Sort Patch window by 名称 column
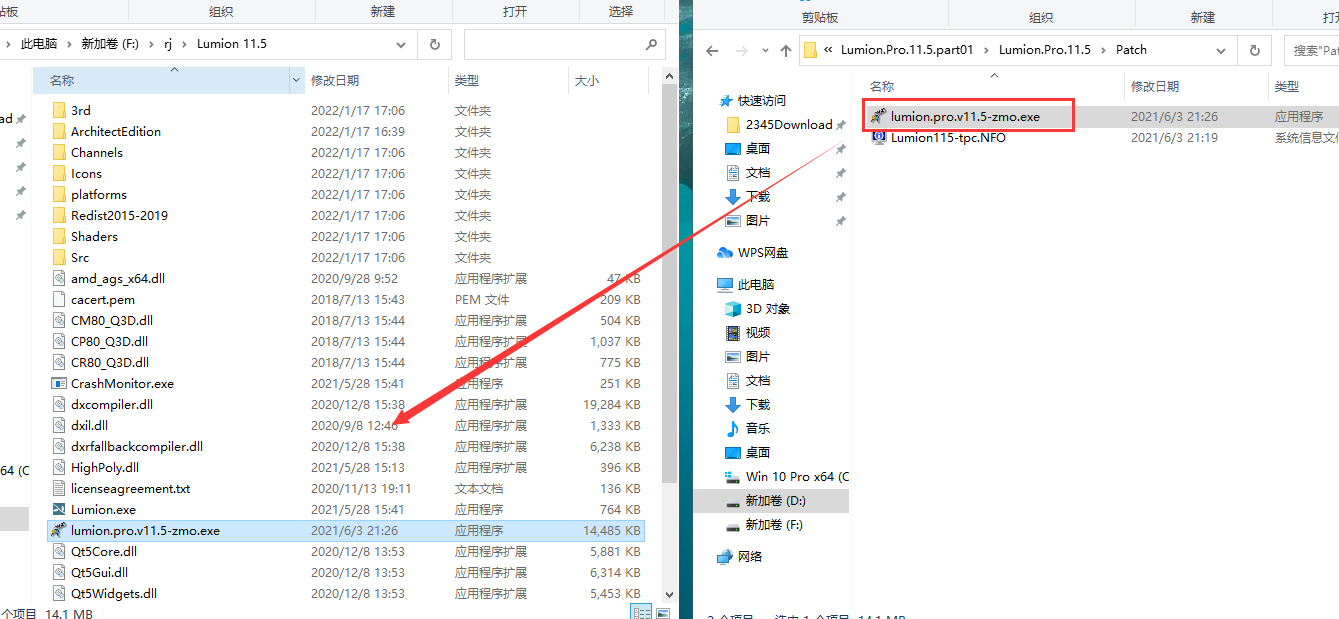This screenshot has height=619, width=1339. 882,87
